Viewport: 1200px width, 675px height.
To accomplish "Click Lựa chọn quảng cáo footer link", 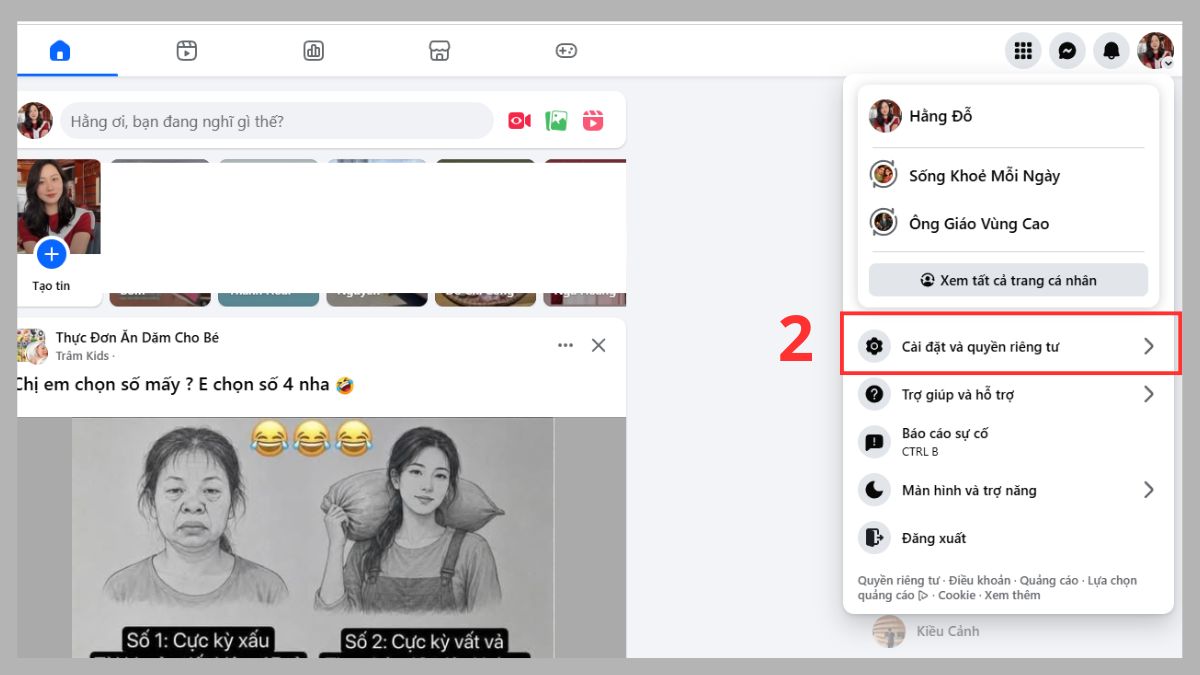I will pos(1112,581).
